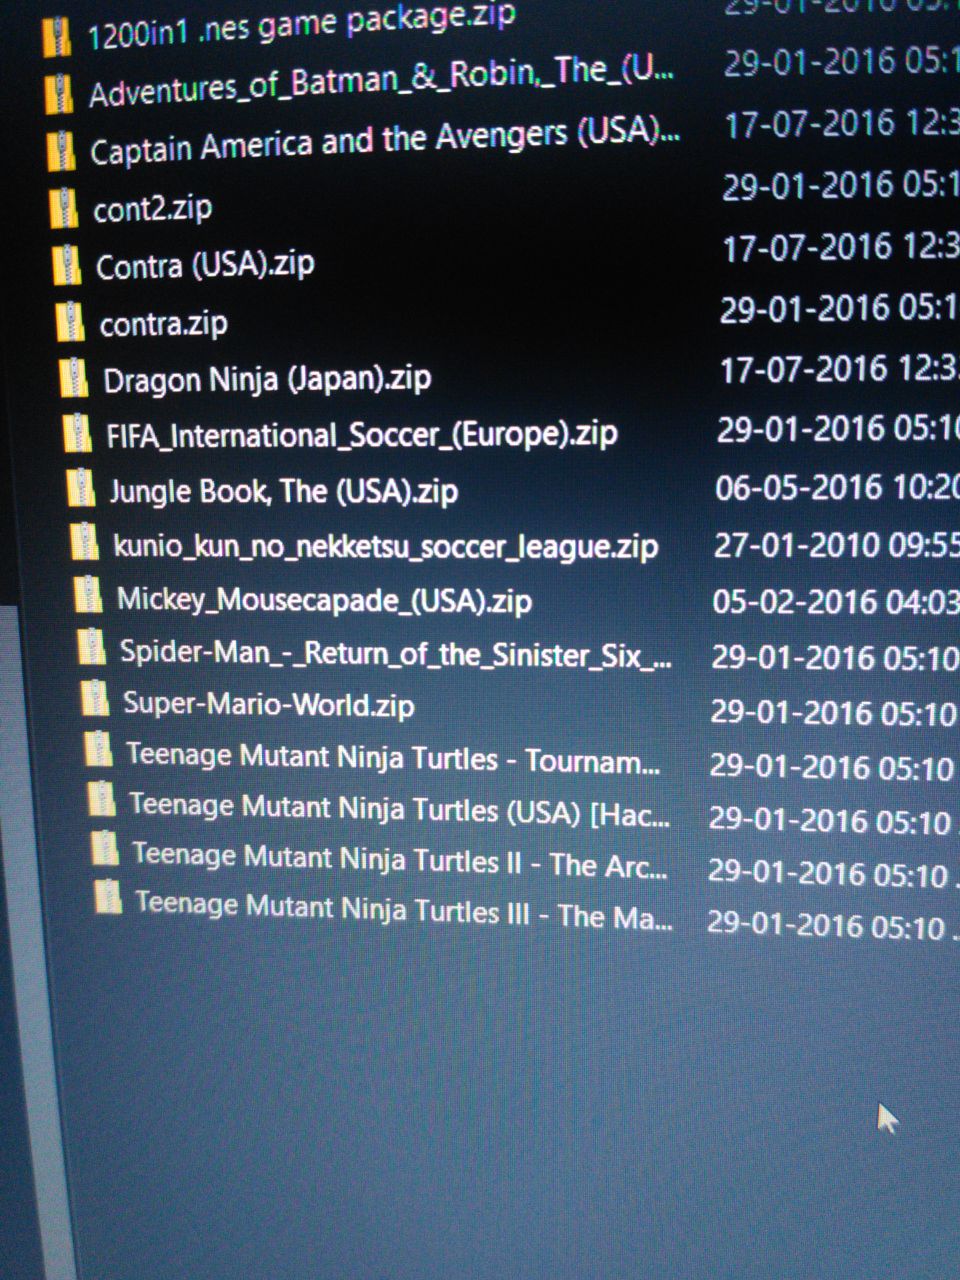Select file name Teenage Mutant Ninja Turtles III - The Ma...

coord(404,909)
